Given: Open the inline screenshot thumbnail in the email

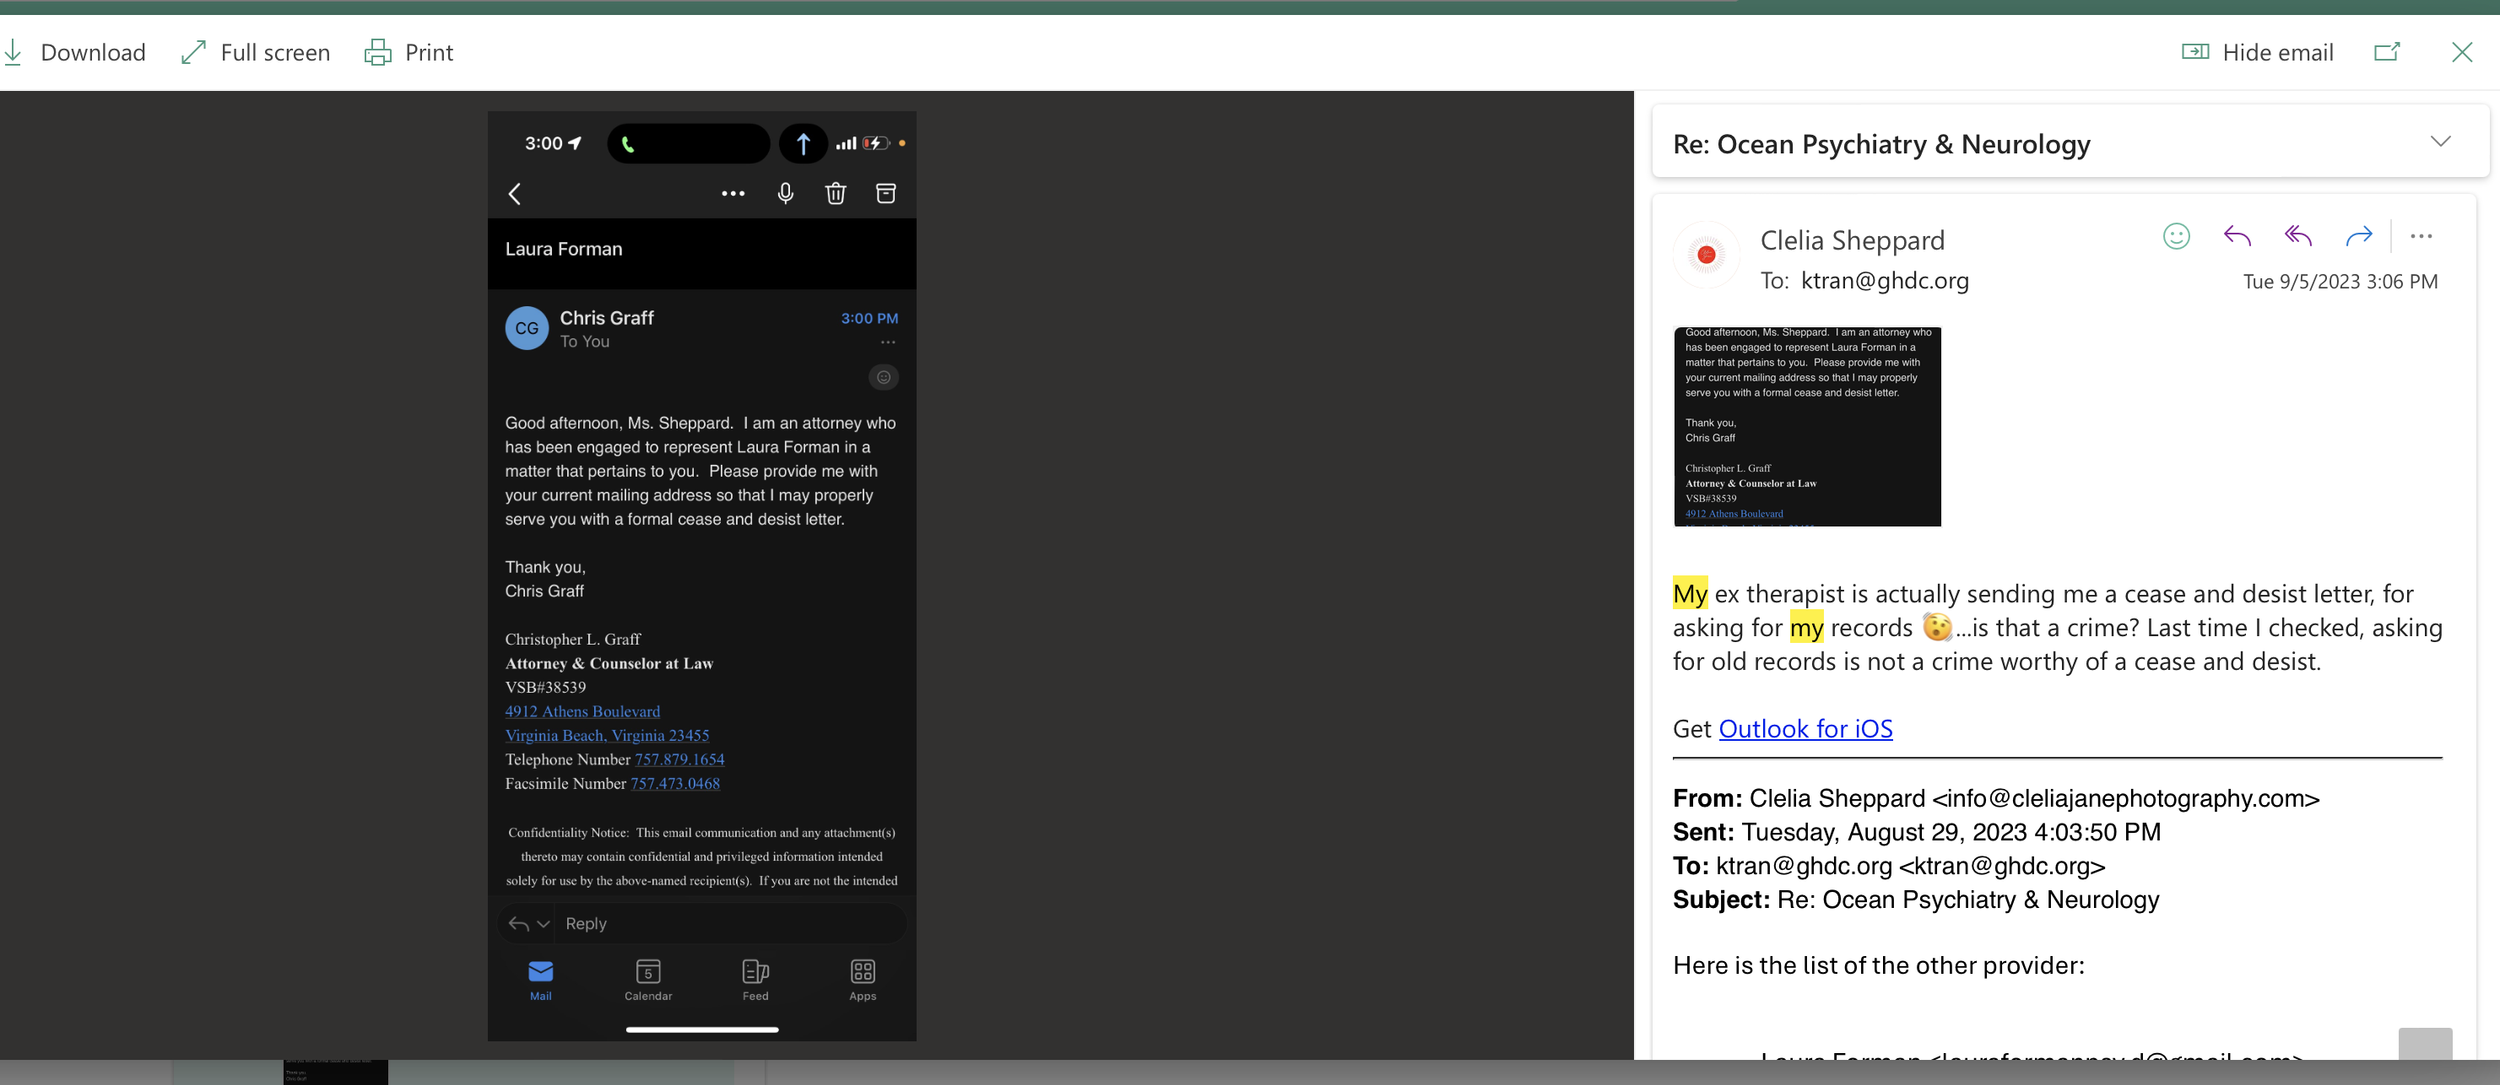Looking at the screenshot, I should [1806, 426].
